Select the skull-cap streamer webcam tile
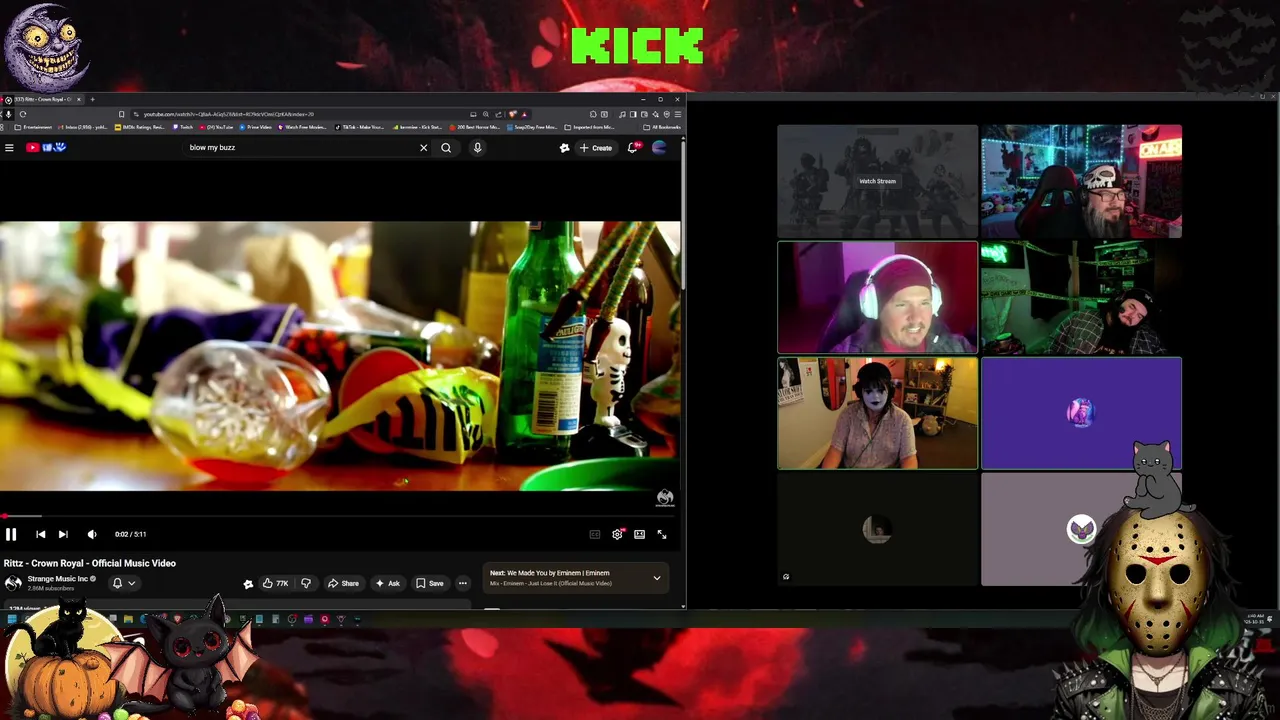This screenshot has width=1280, height=720. click(1081, 181)
